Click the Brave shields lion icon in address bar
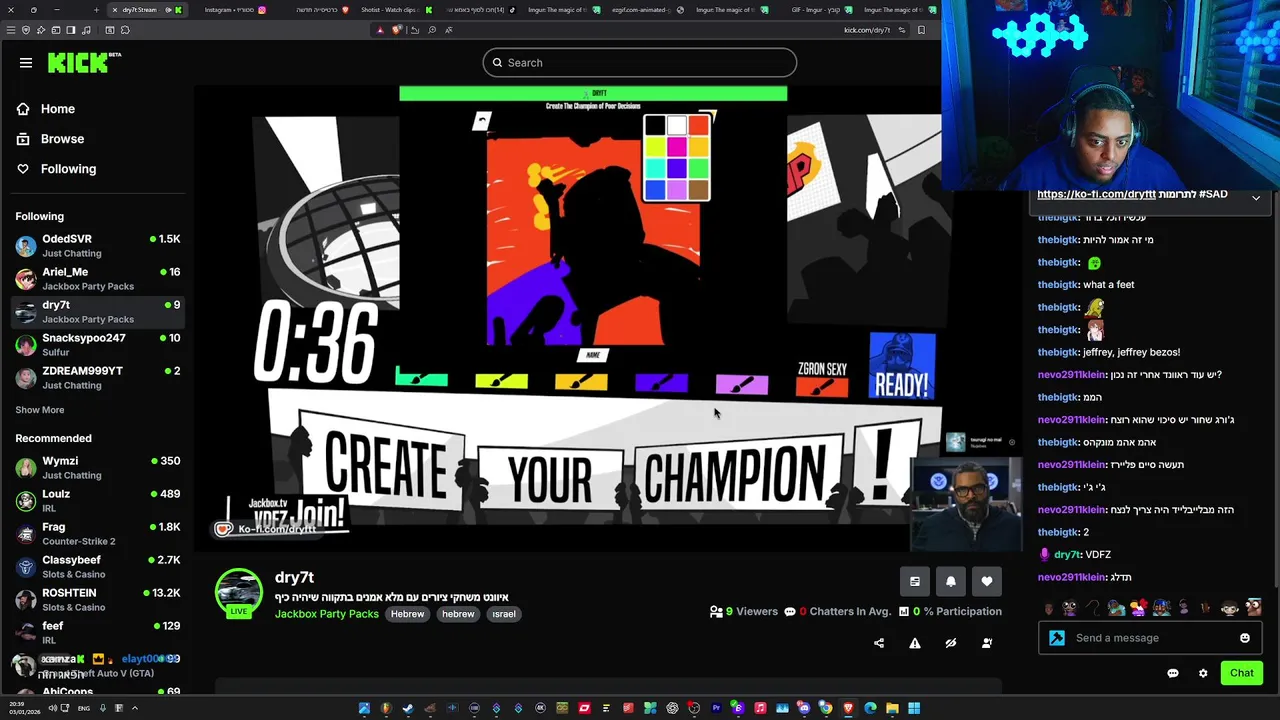1280x720 pixels. 397,30
